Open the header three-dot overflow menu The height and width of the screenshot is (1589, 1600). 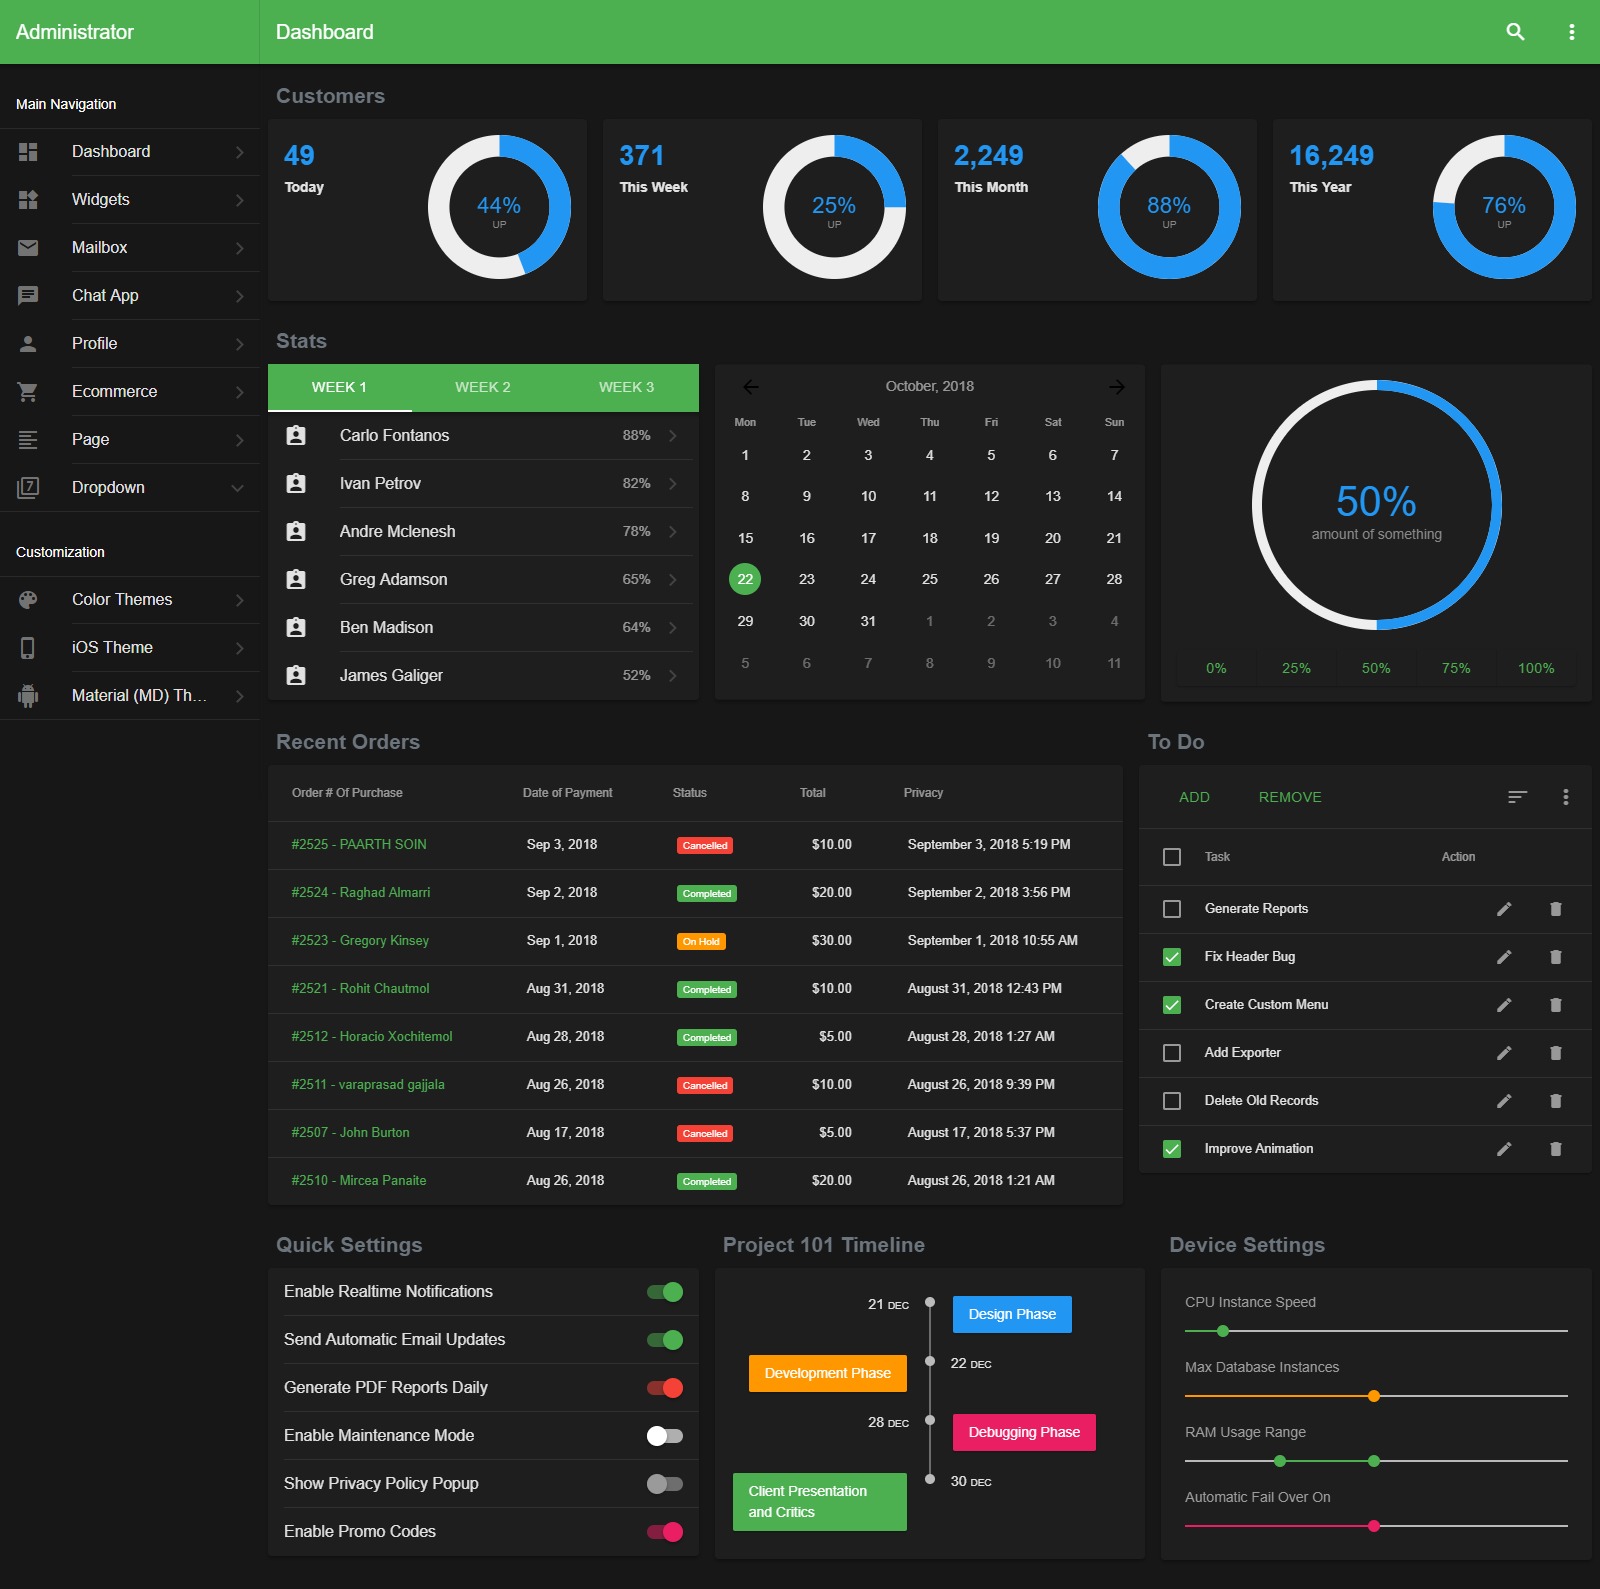[x=1571, y=32]
